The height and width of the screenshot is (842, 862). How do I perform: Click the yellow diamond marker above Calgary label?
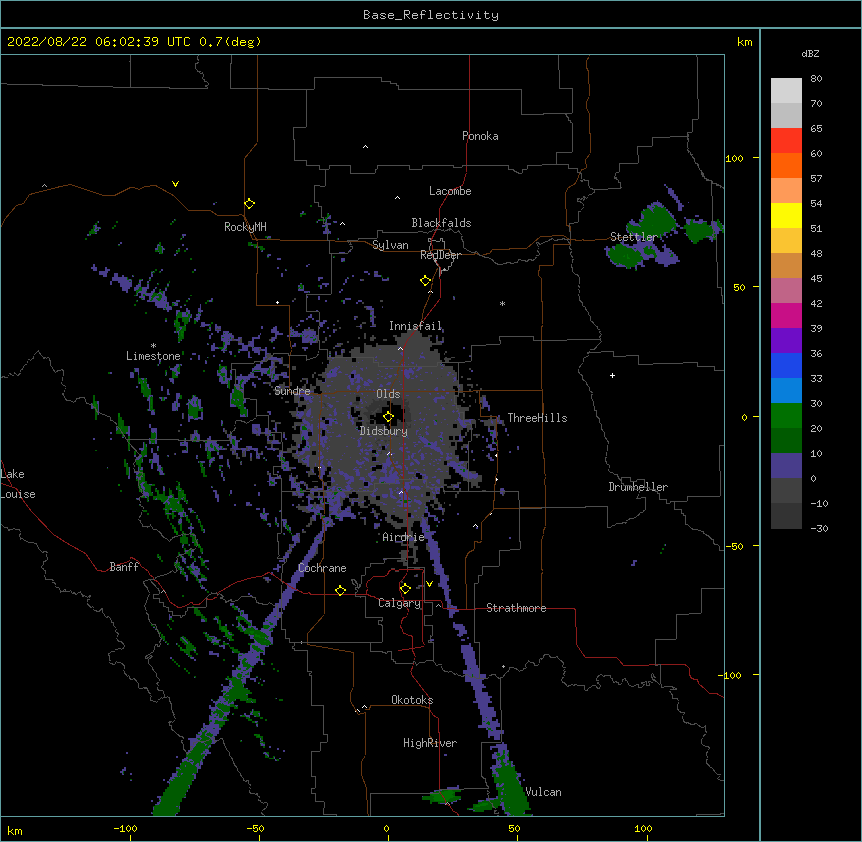tap(405, 589)
